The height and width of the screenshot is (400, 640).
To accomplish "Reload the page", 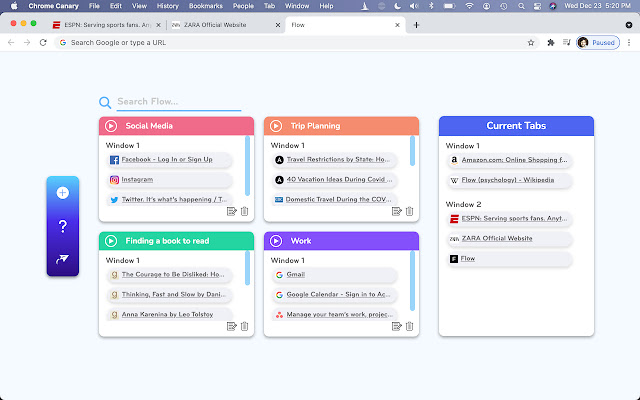I will pos(43,42).
